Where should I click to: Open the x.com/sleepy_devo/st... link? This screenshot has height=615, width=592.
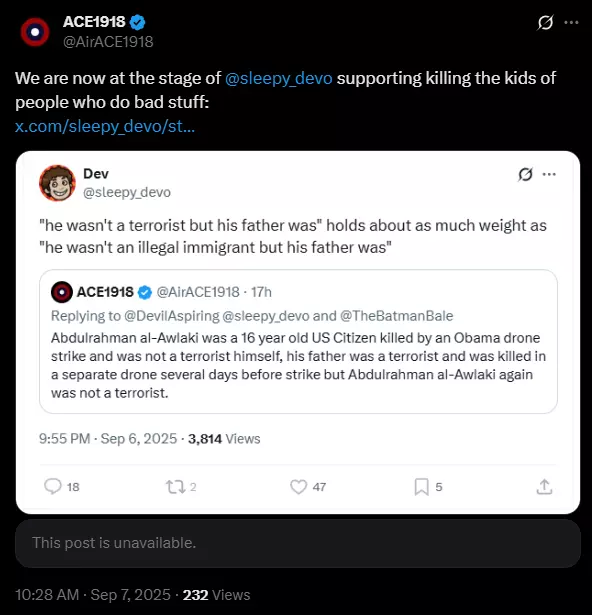tap(105, 126)
